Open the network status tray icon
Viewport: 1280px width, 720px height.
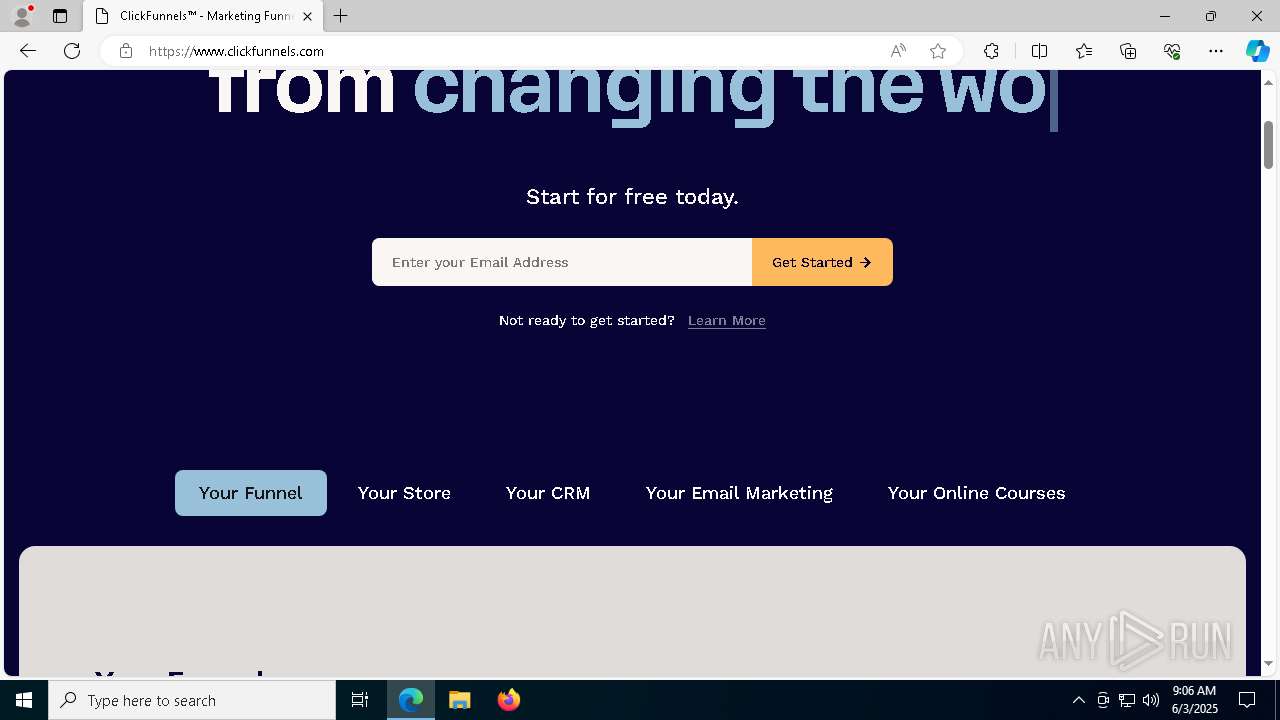coord(1127,700)
